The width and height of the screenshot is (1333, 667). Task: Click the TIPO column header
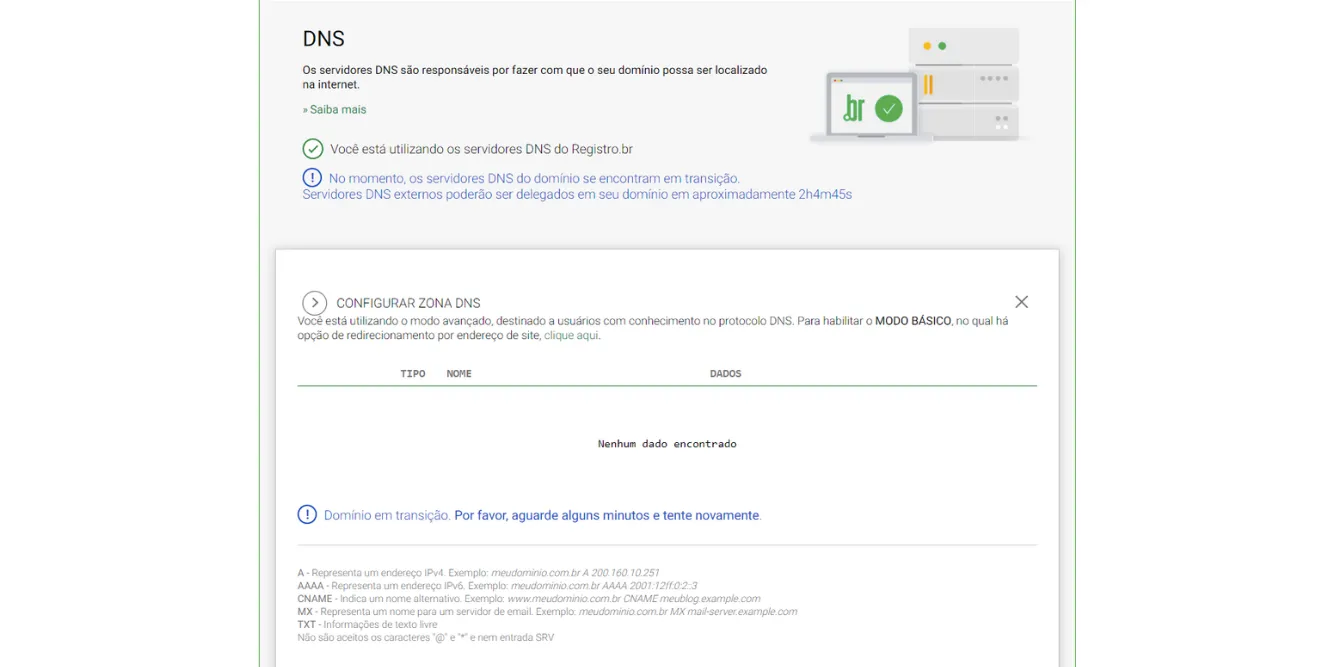point(413,374)
